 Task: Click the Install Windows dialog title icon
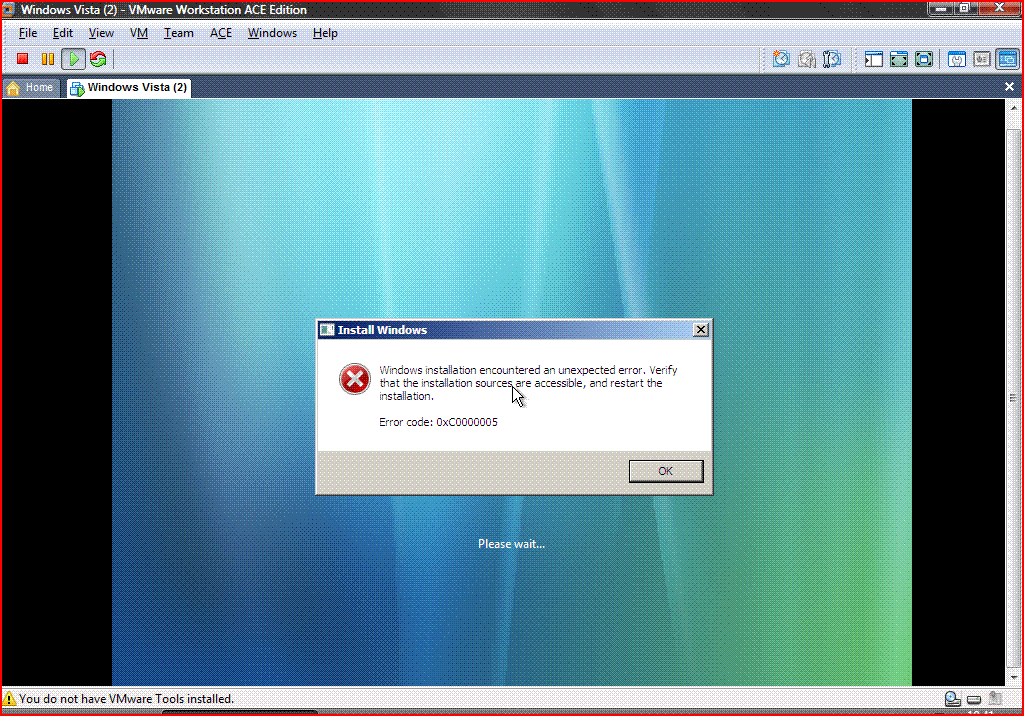click(x=327, y=330)
